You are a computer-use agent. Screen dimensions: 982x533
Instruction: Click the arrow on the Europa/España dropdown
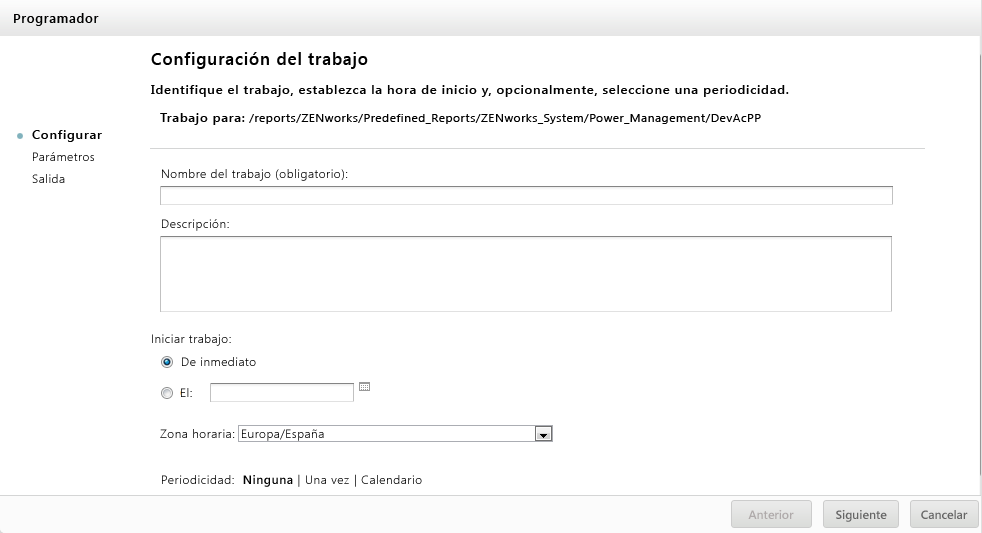tap(544, 435)
